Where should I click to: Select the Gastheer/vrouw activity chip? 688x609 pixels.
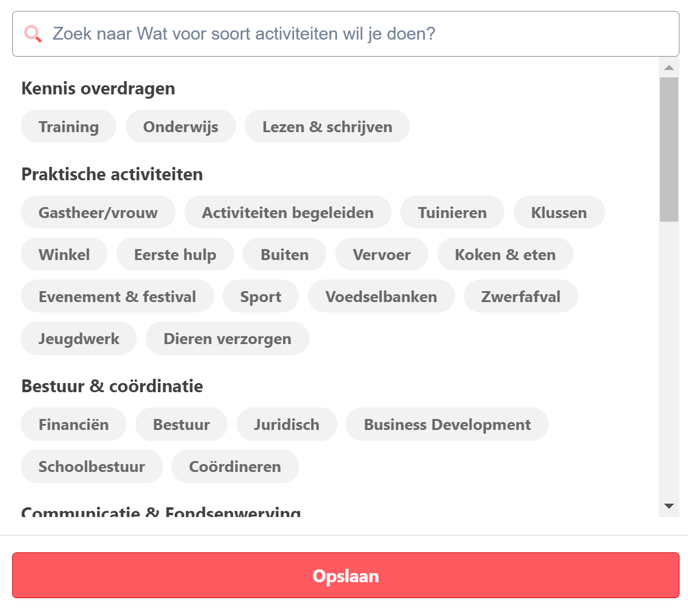coord(98,213)
